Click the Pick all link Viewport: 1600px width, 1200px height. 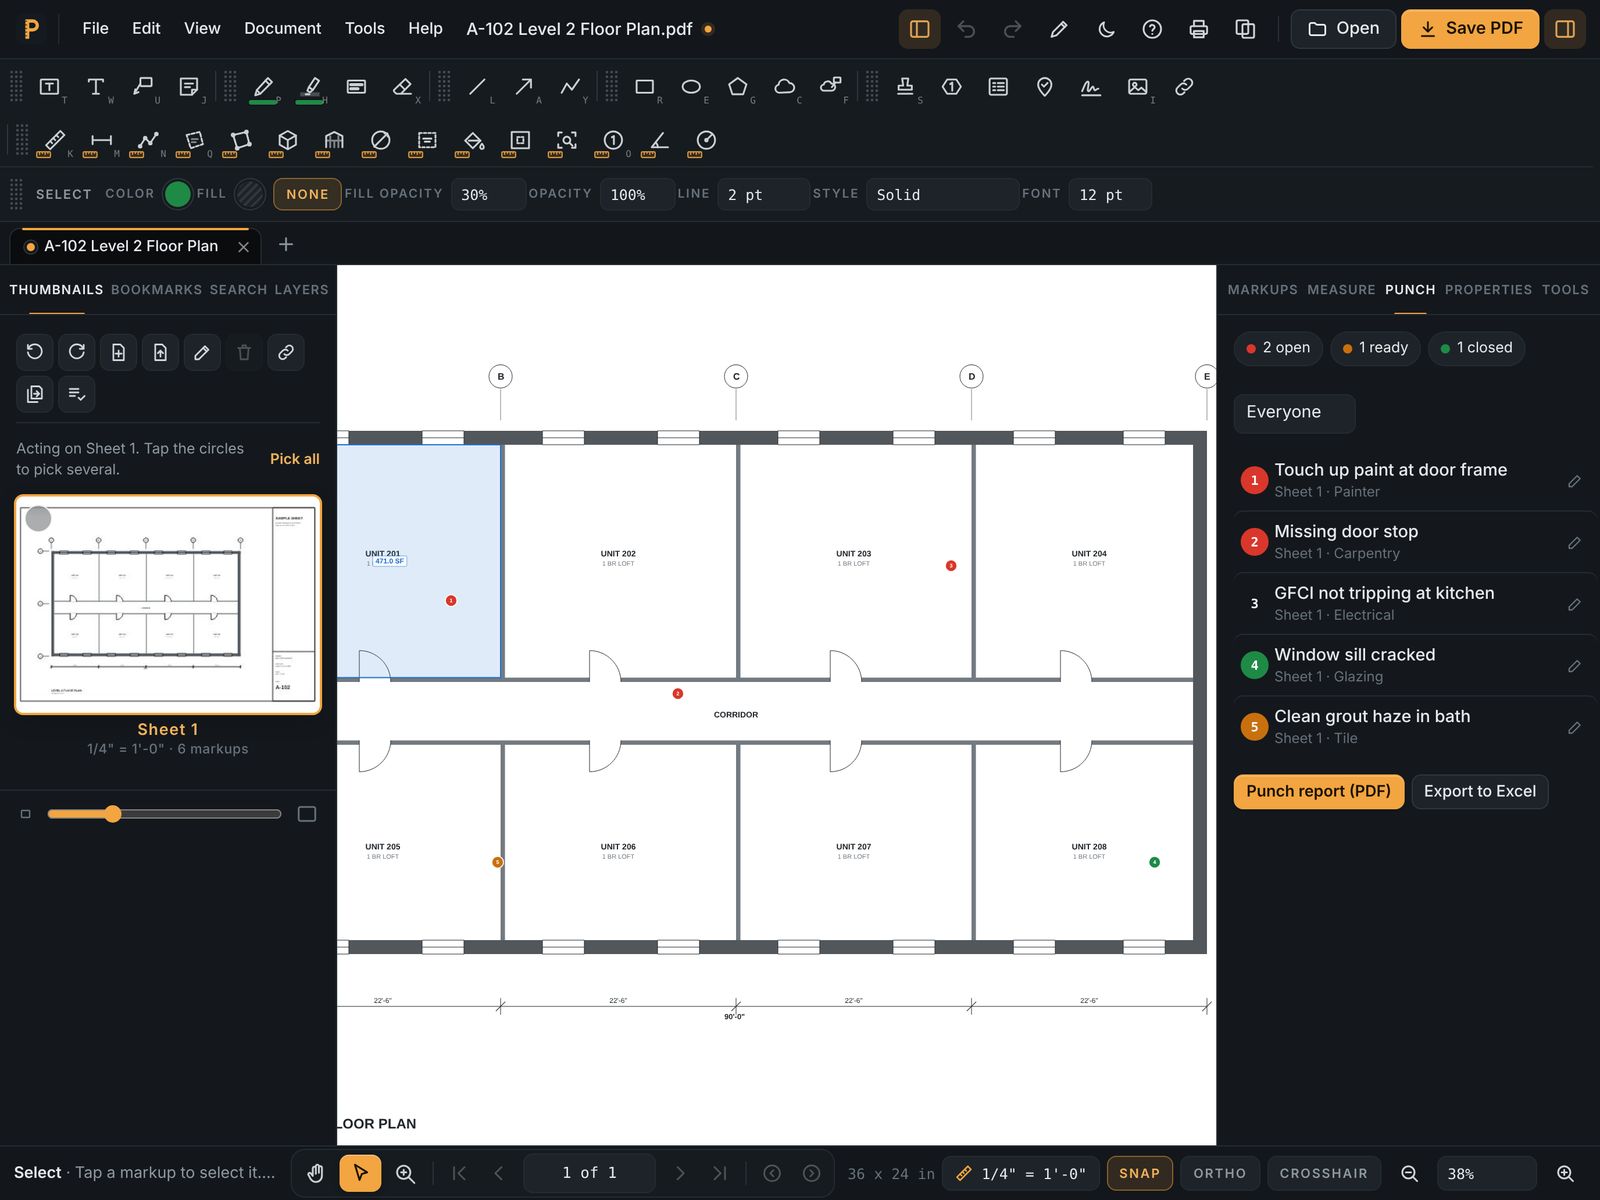[295, 459]
